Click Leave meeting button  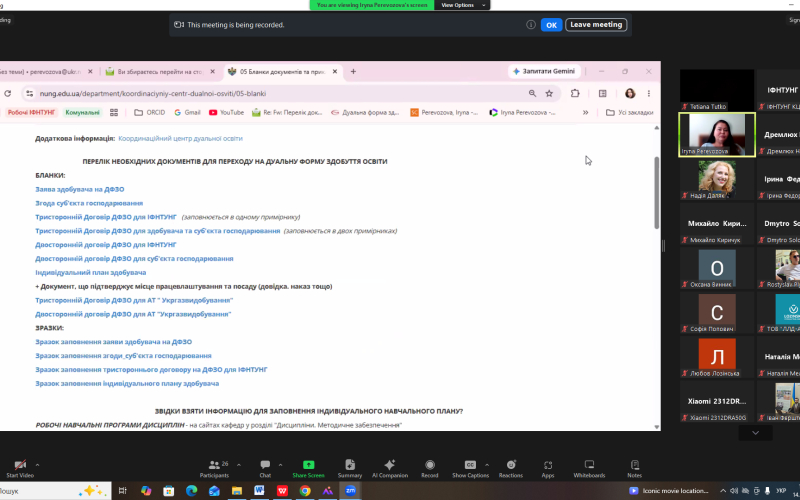tap(596, 24)
